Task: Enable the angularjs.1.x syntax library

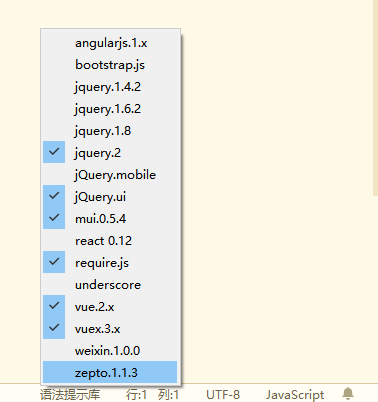Action: tap(110, 43)
